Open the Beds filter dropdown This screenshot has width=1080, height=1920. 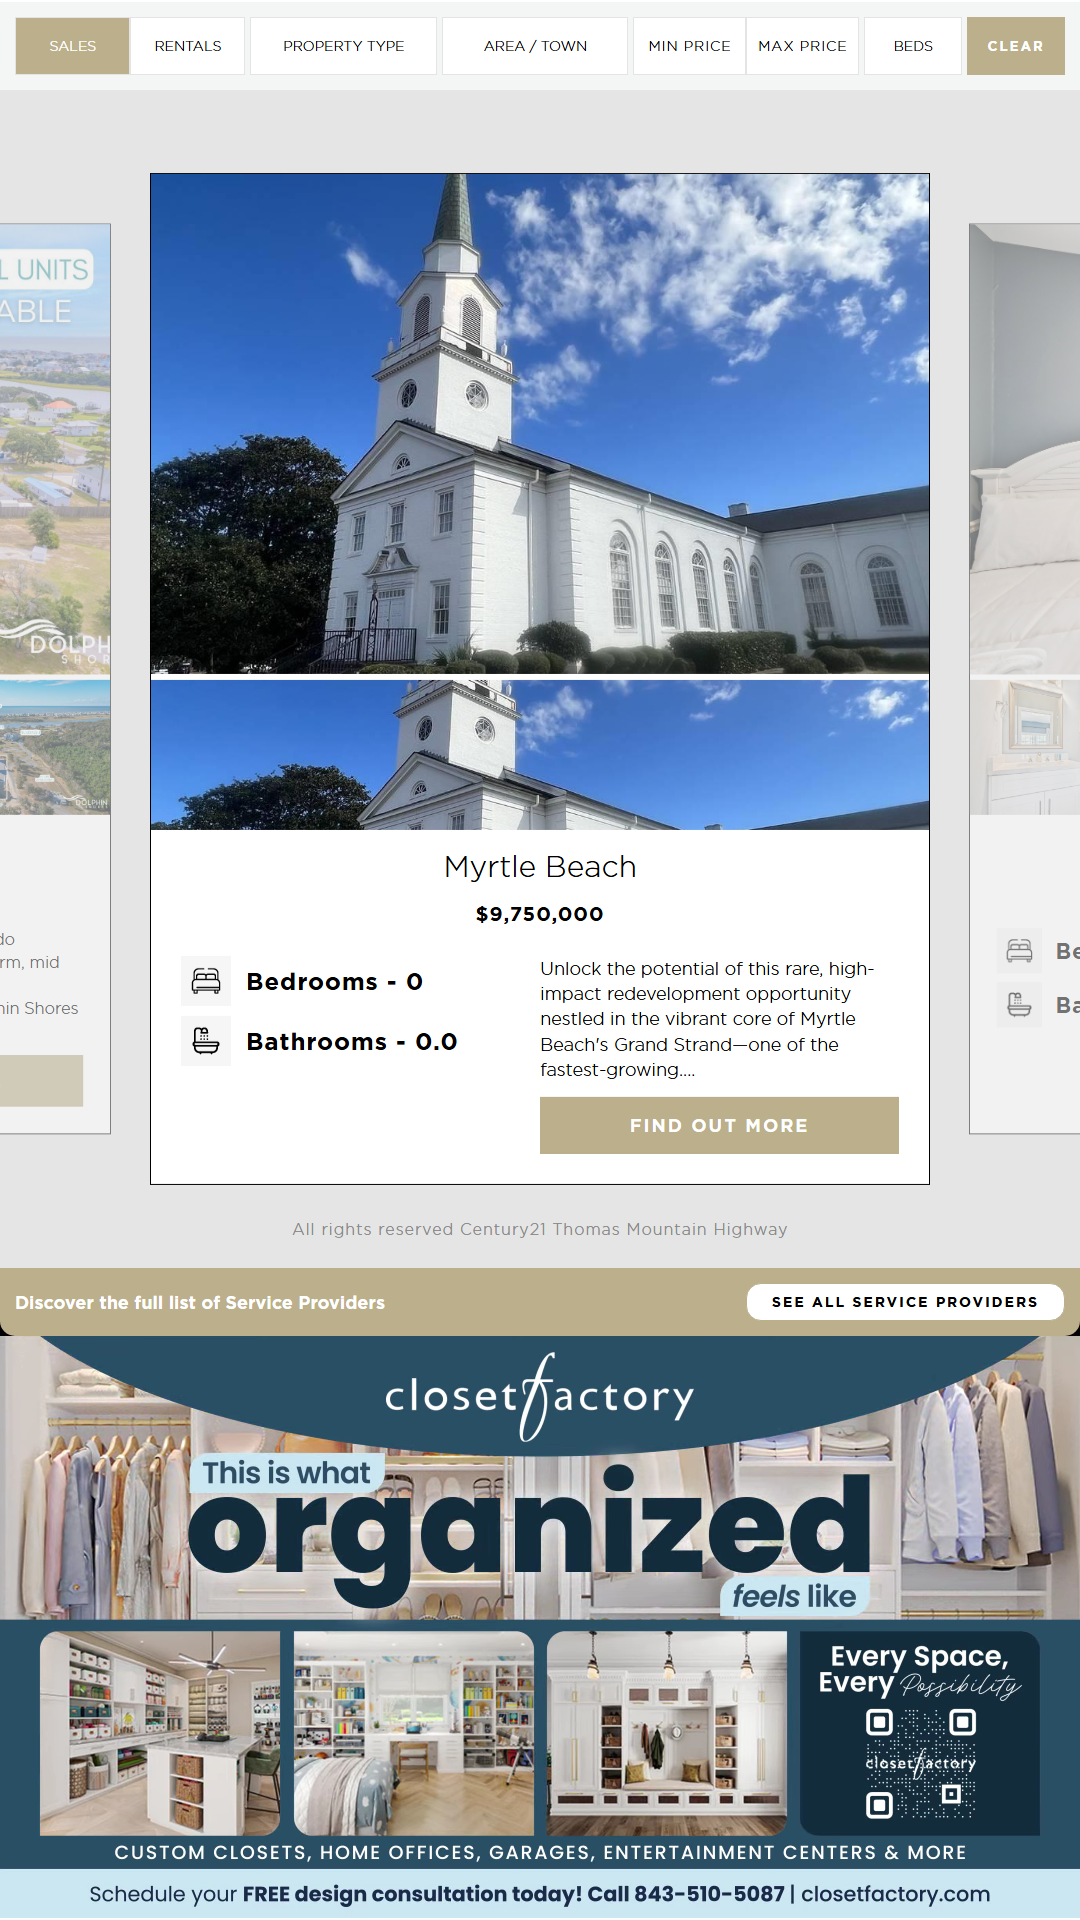(x=913, y=46)
